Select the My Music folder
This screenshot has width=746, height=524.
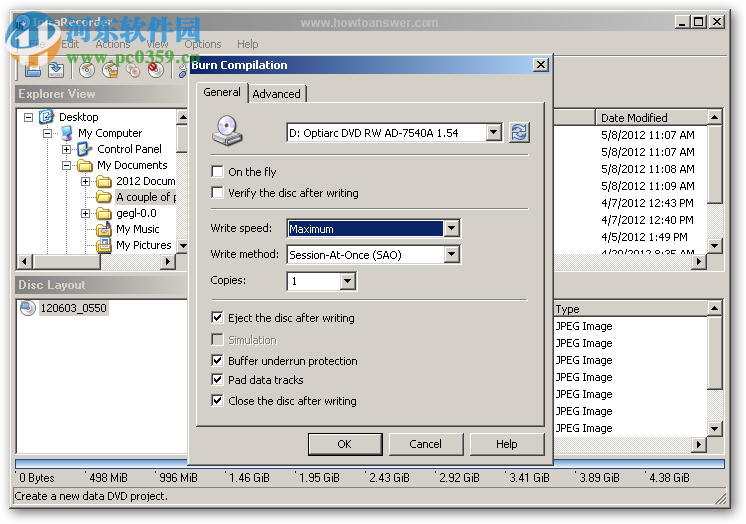(137, 229)
